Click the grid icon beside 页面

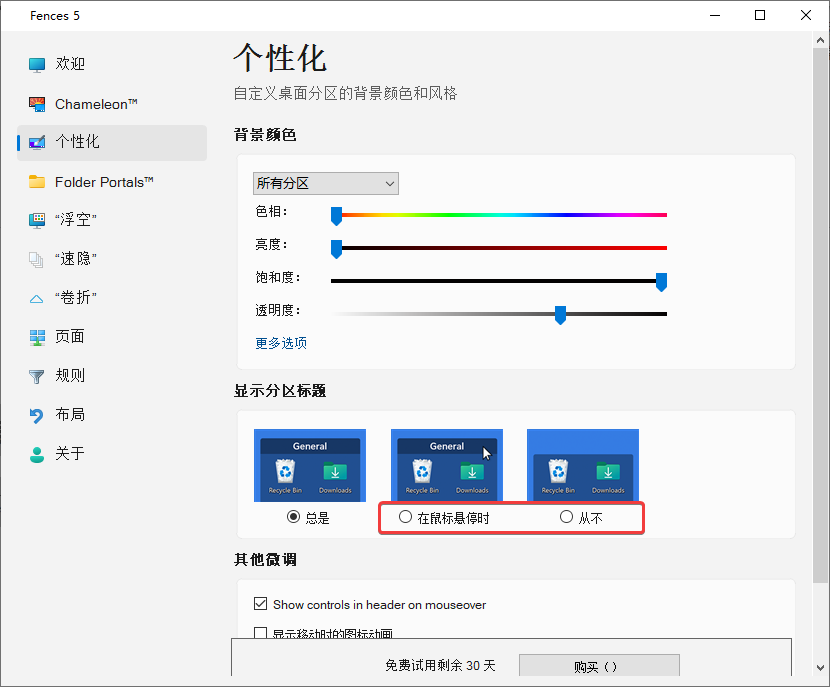(37, 337)
